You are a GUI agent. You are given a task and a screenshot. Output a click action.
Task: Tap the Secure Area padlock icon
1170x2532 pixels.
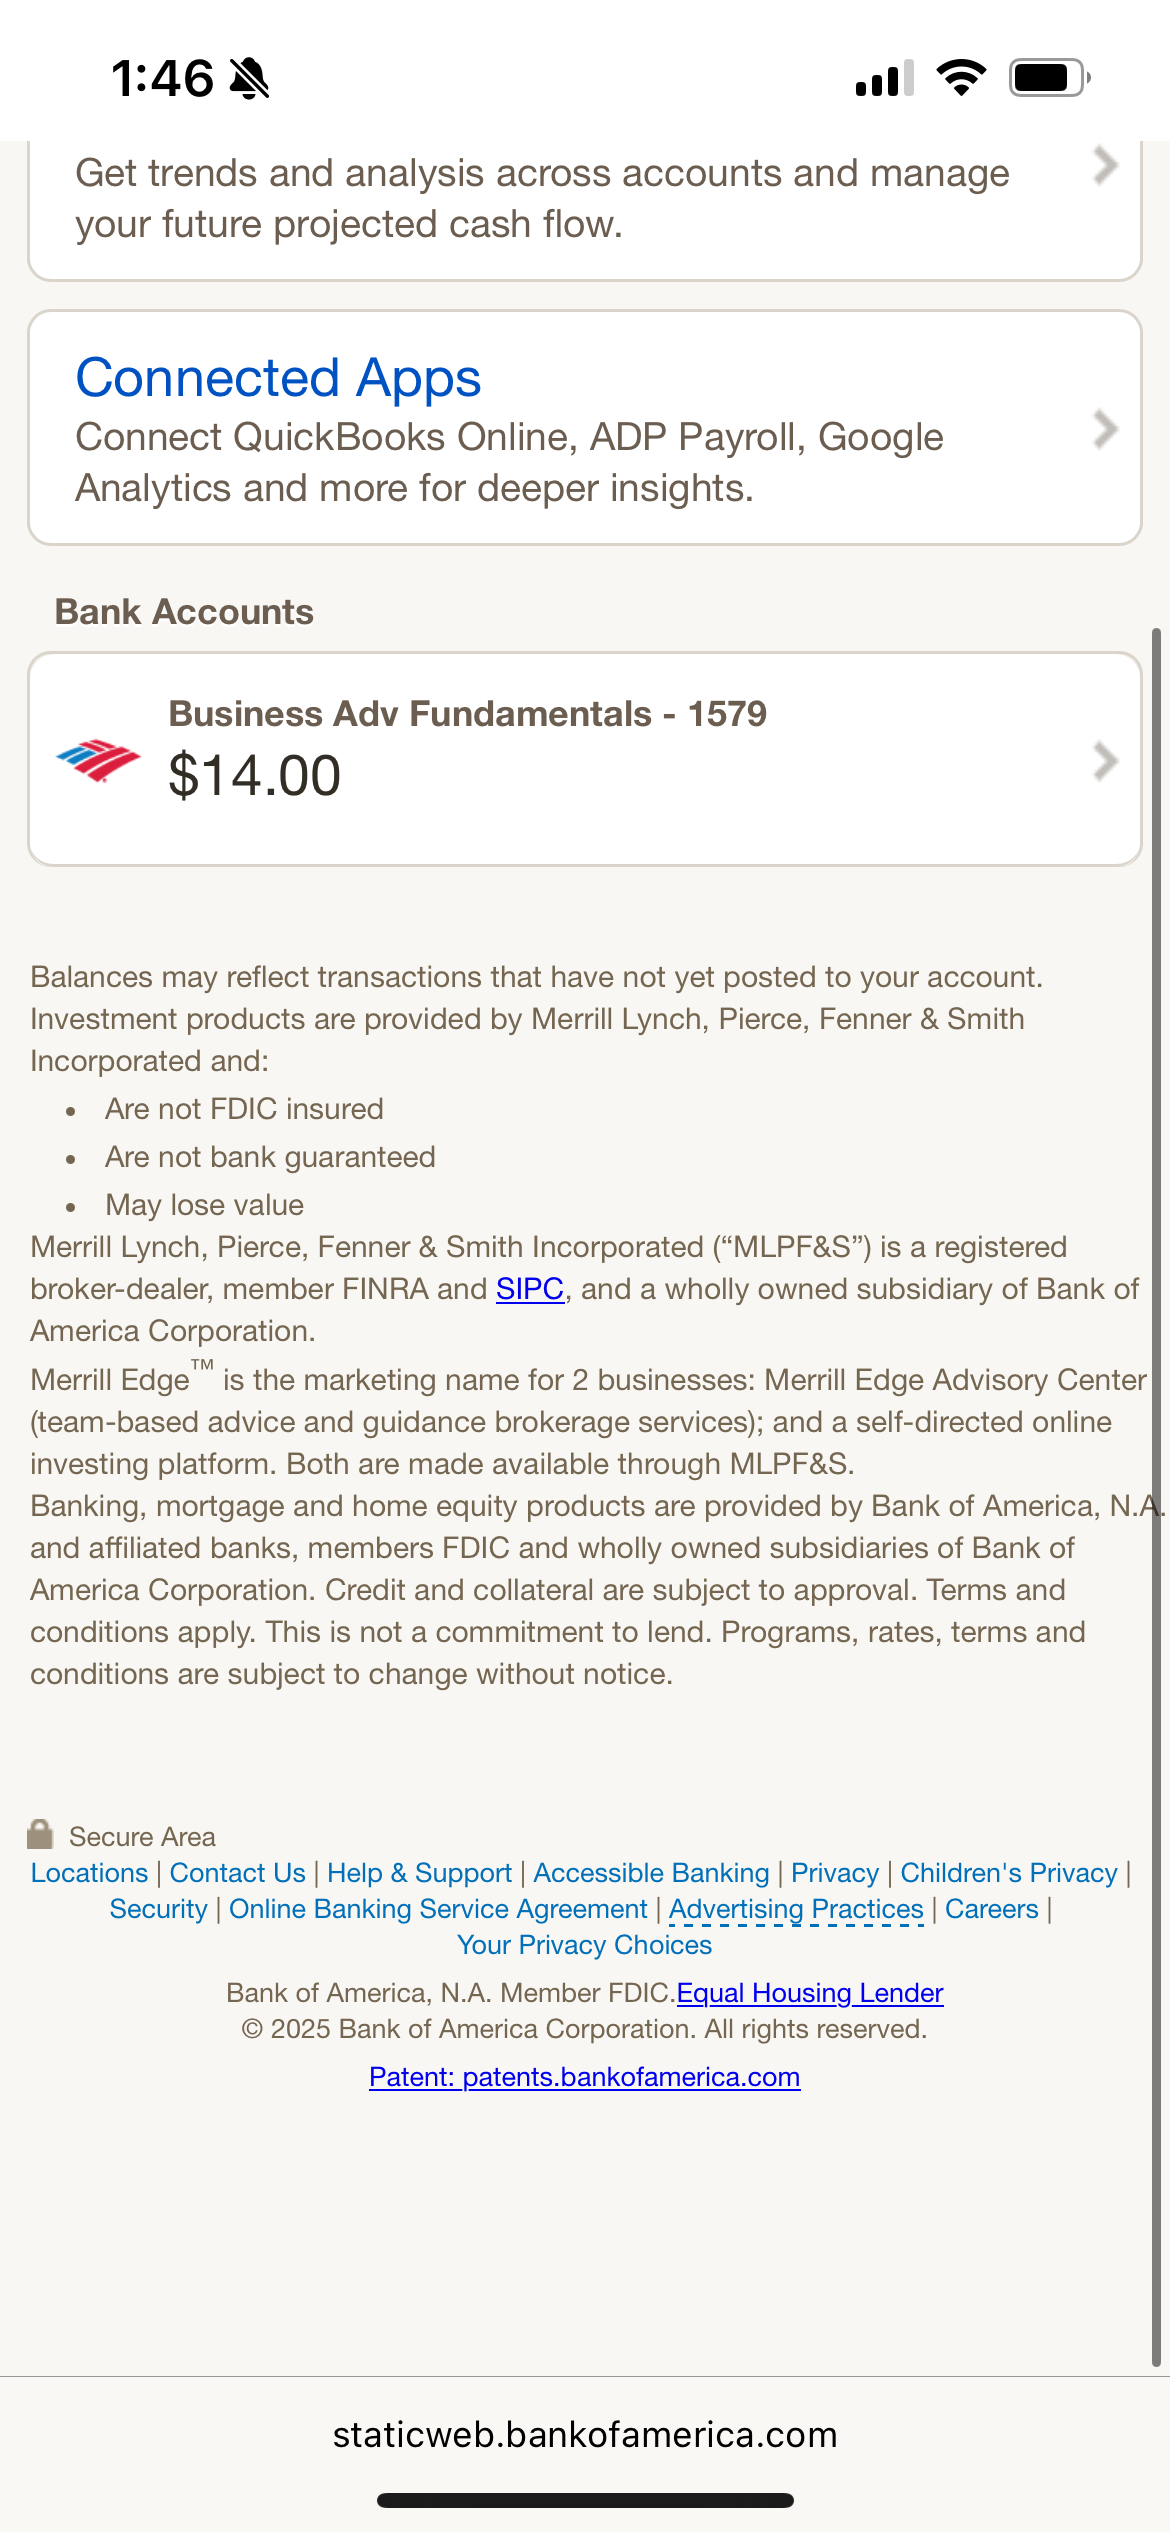point(40,1834)
